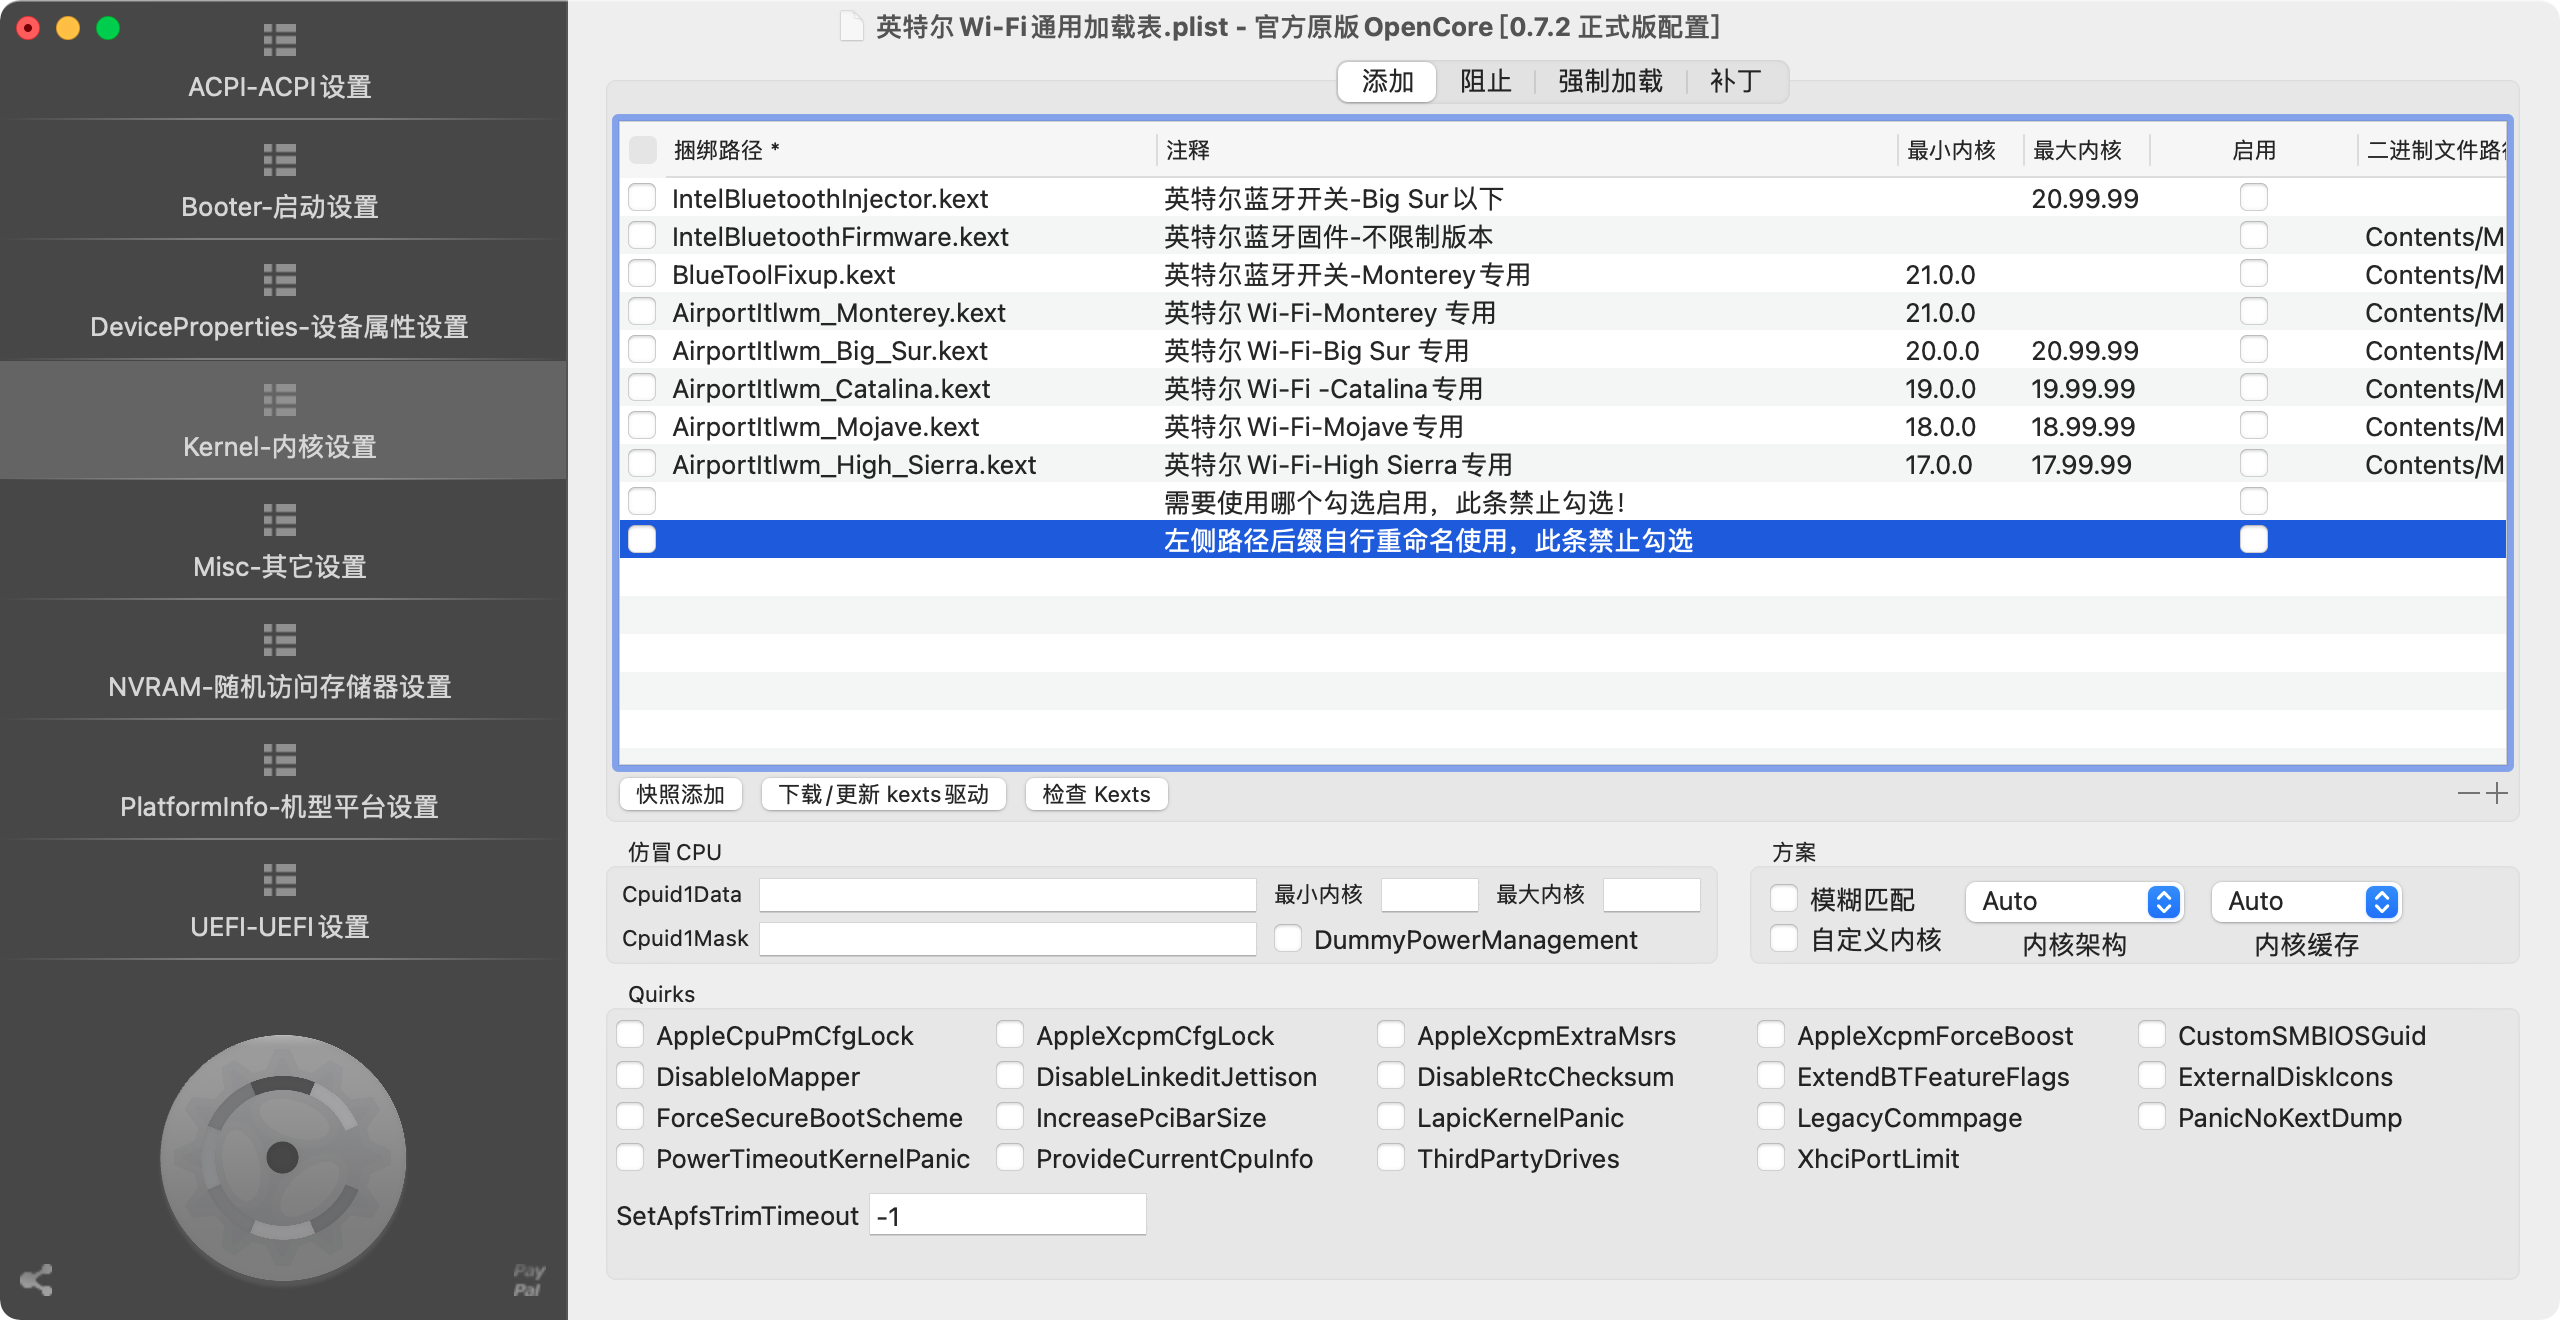The height and width of the screenshot is (1320, 2560).
Task: Open the kernel architecture Auto dropdown
Action: (x=2074, y=901)
